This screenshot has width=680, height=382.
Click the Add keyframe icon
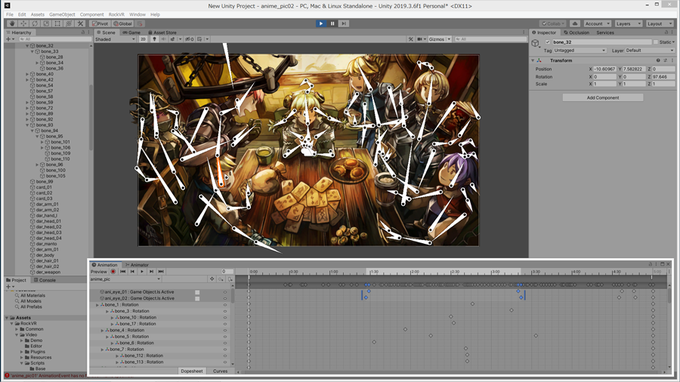click(221, 279)
